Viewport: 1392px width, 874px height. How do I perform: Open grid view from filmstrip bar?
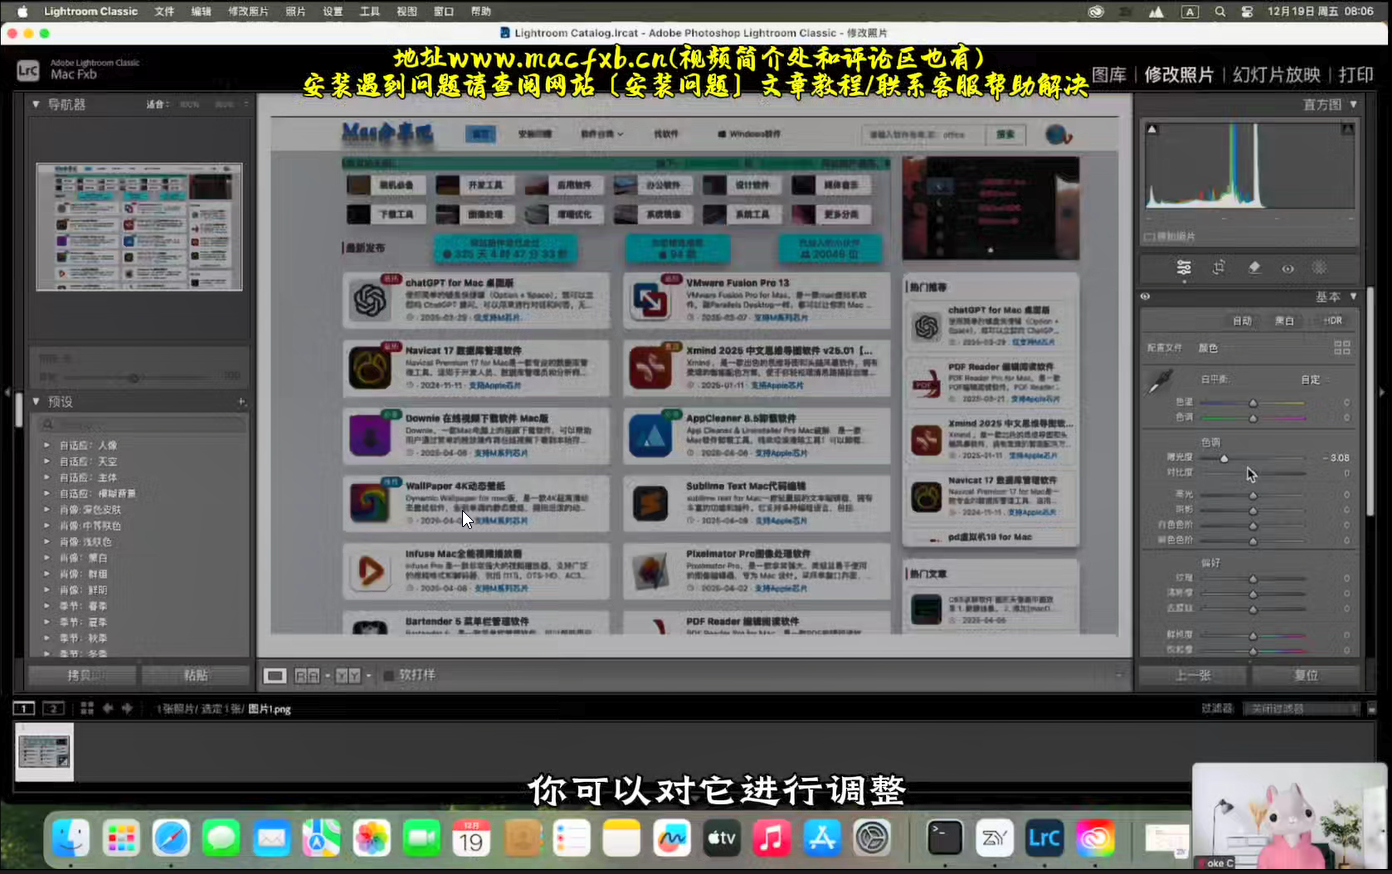87,708
